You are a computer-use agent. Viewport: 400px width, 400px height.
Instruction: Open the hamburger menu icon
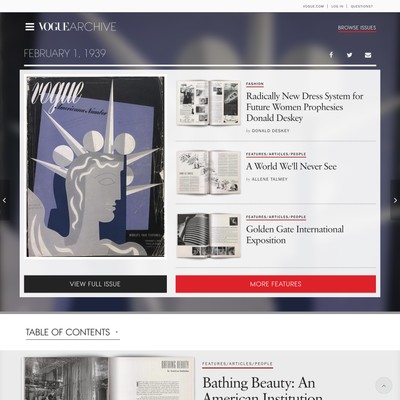tap(30, 27)
